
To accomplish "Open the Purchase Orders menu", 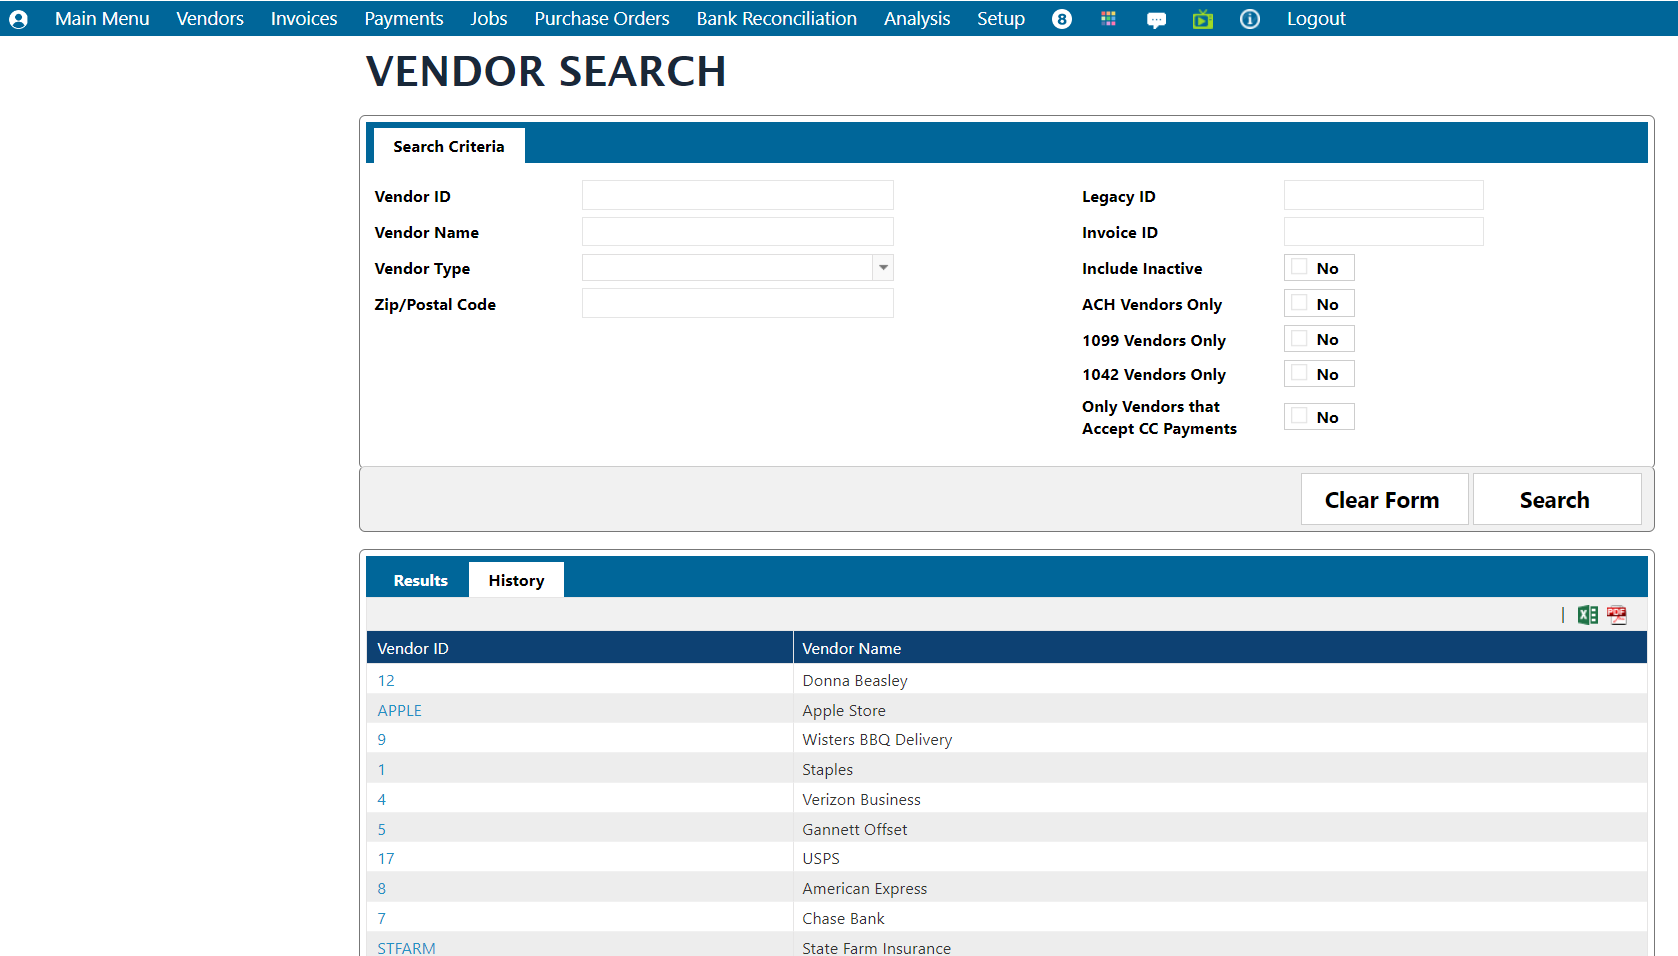I will 601,19.
